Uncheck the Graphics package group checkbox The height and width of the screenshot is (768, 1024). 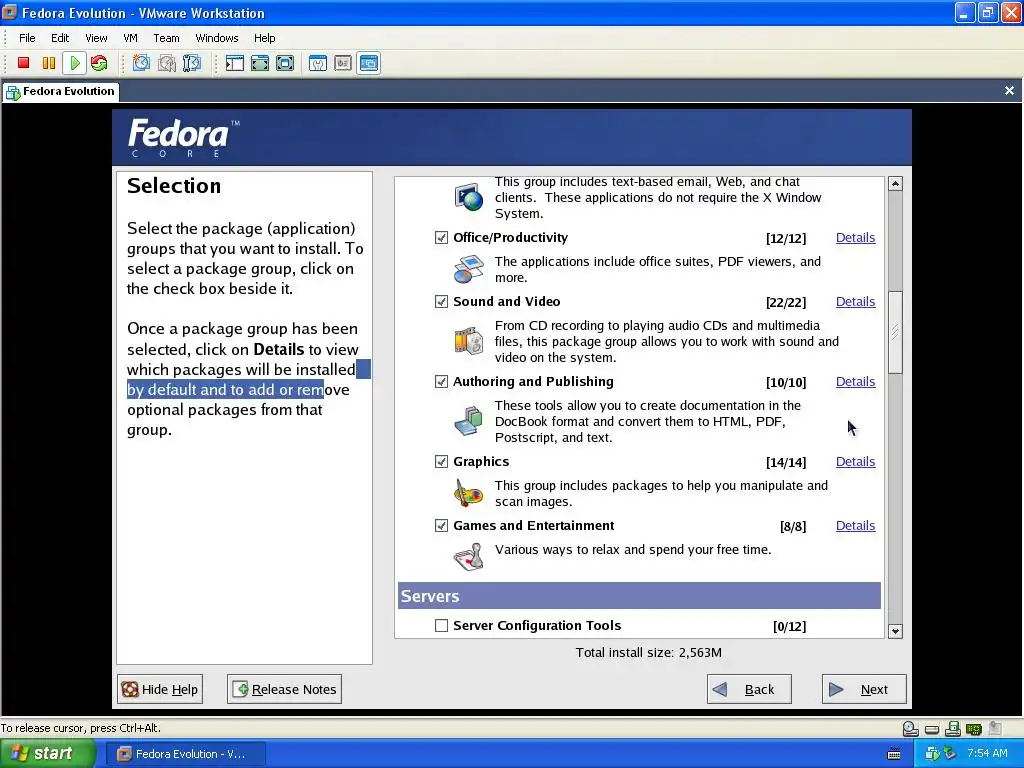(441, 462)
